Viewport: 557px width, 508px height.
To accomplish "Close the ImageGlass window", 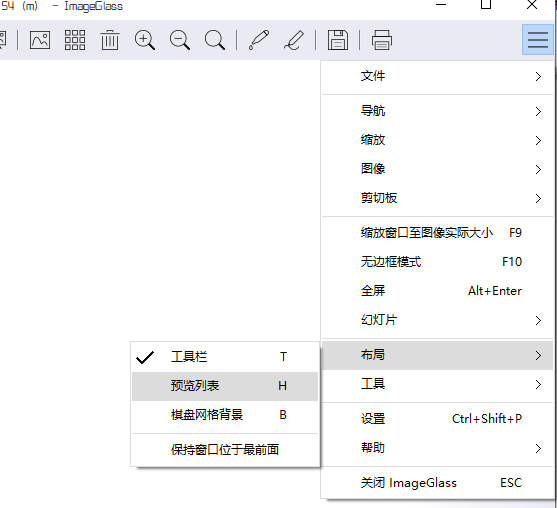I will click(532, 5).
